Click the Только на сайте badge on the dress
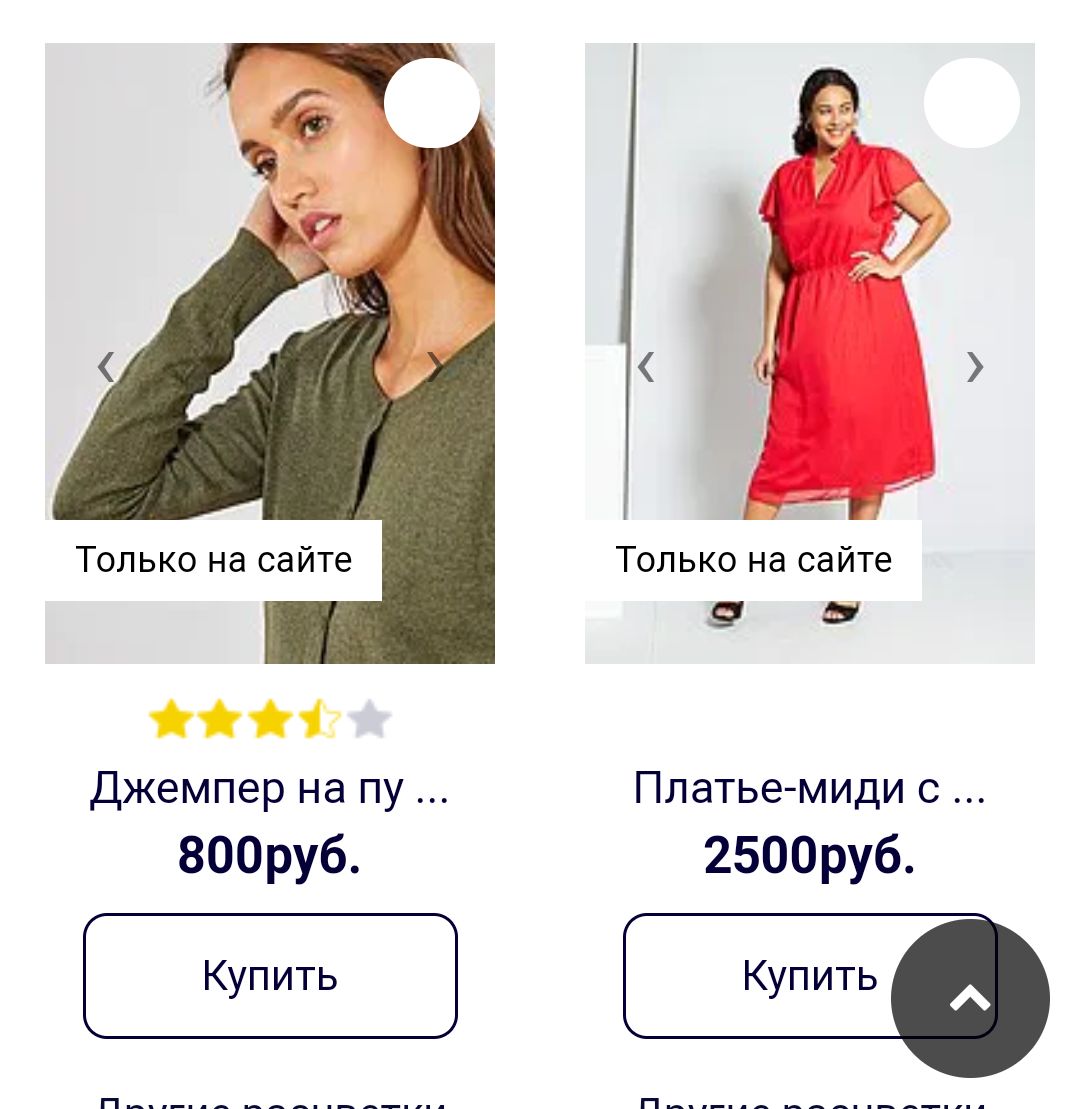Viewport: 1080px width, 1109px height. tap(753, 560)
